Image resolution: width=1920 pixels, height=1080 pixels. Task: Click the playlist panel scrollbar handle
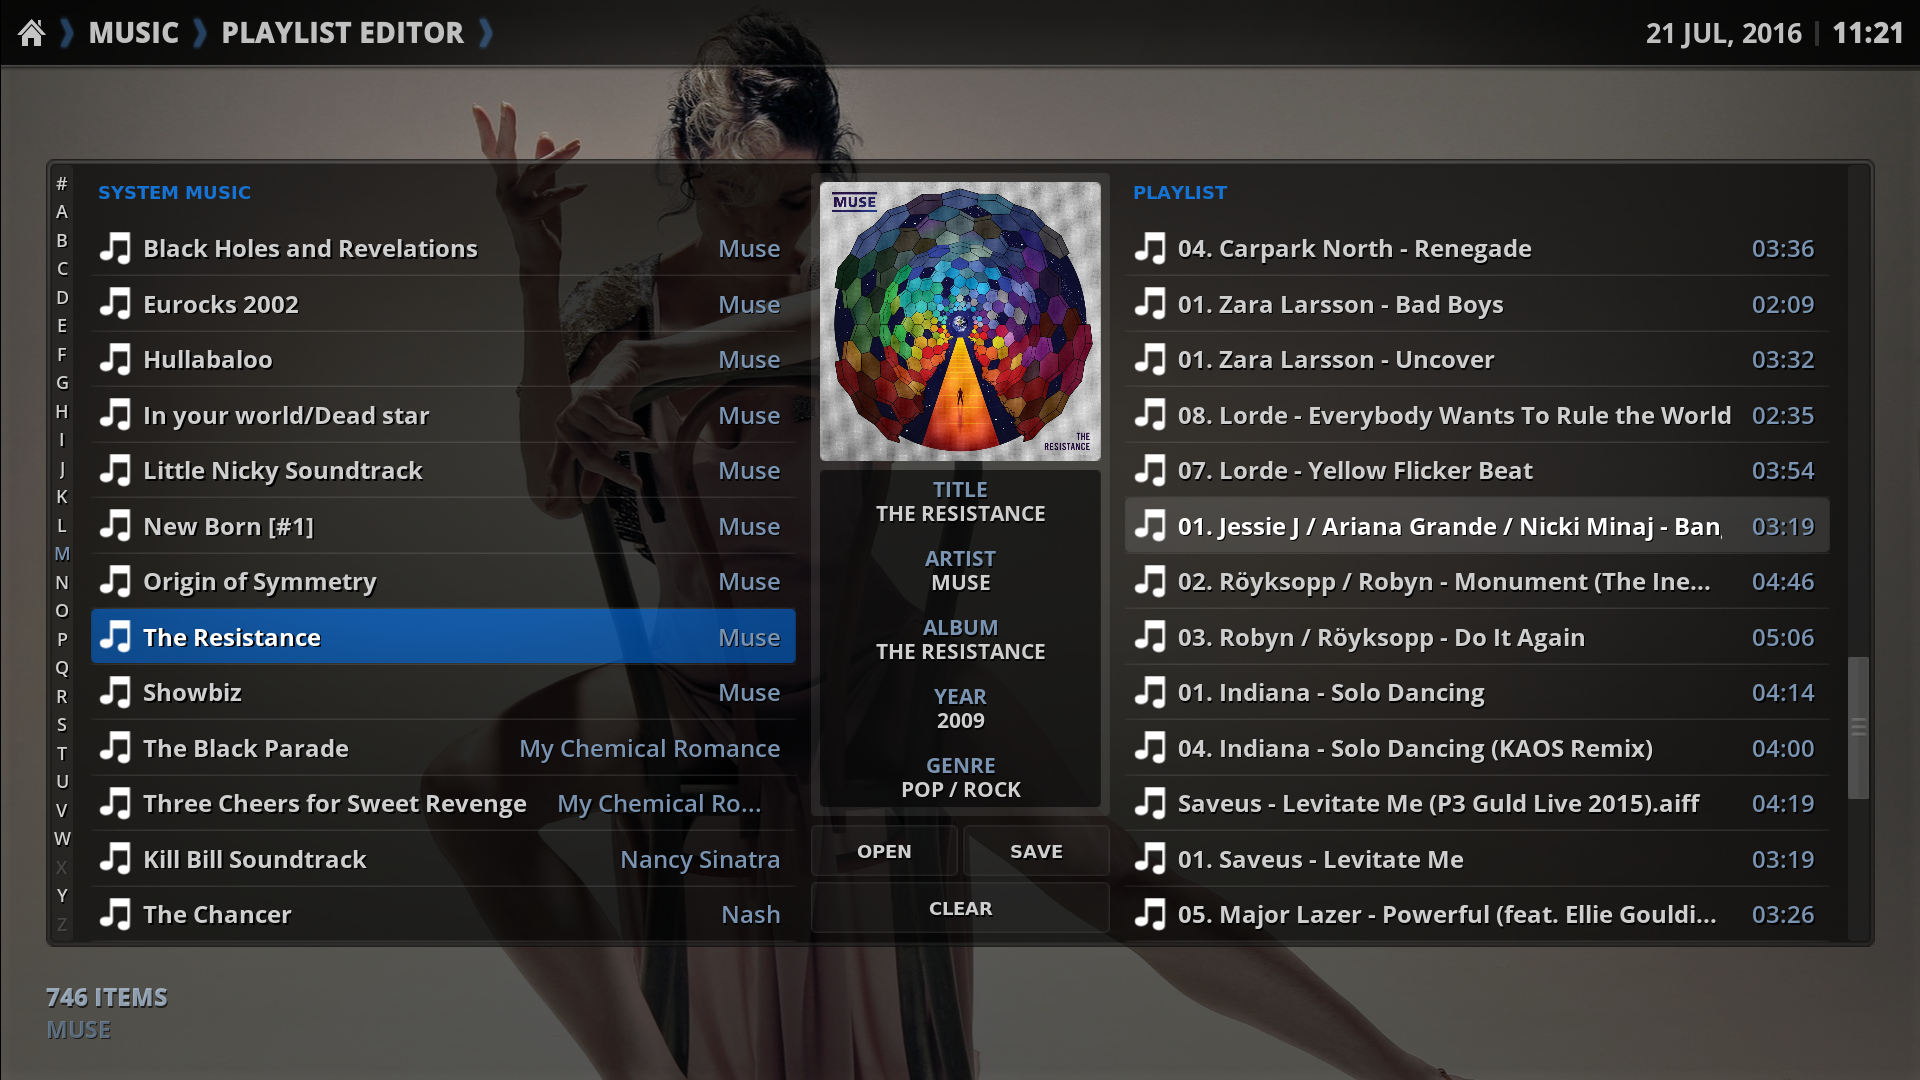(1858, 727)
